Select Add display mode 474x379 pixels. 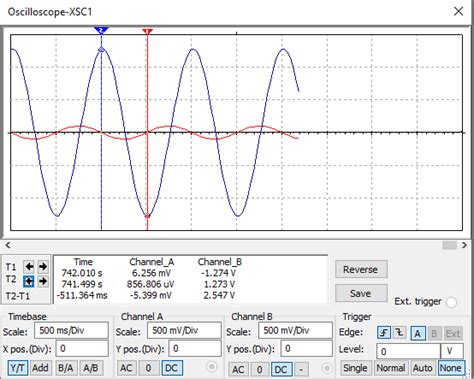point(40,368)
